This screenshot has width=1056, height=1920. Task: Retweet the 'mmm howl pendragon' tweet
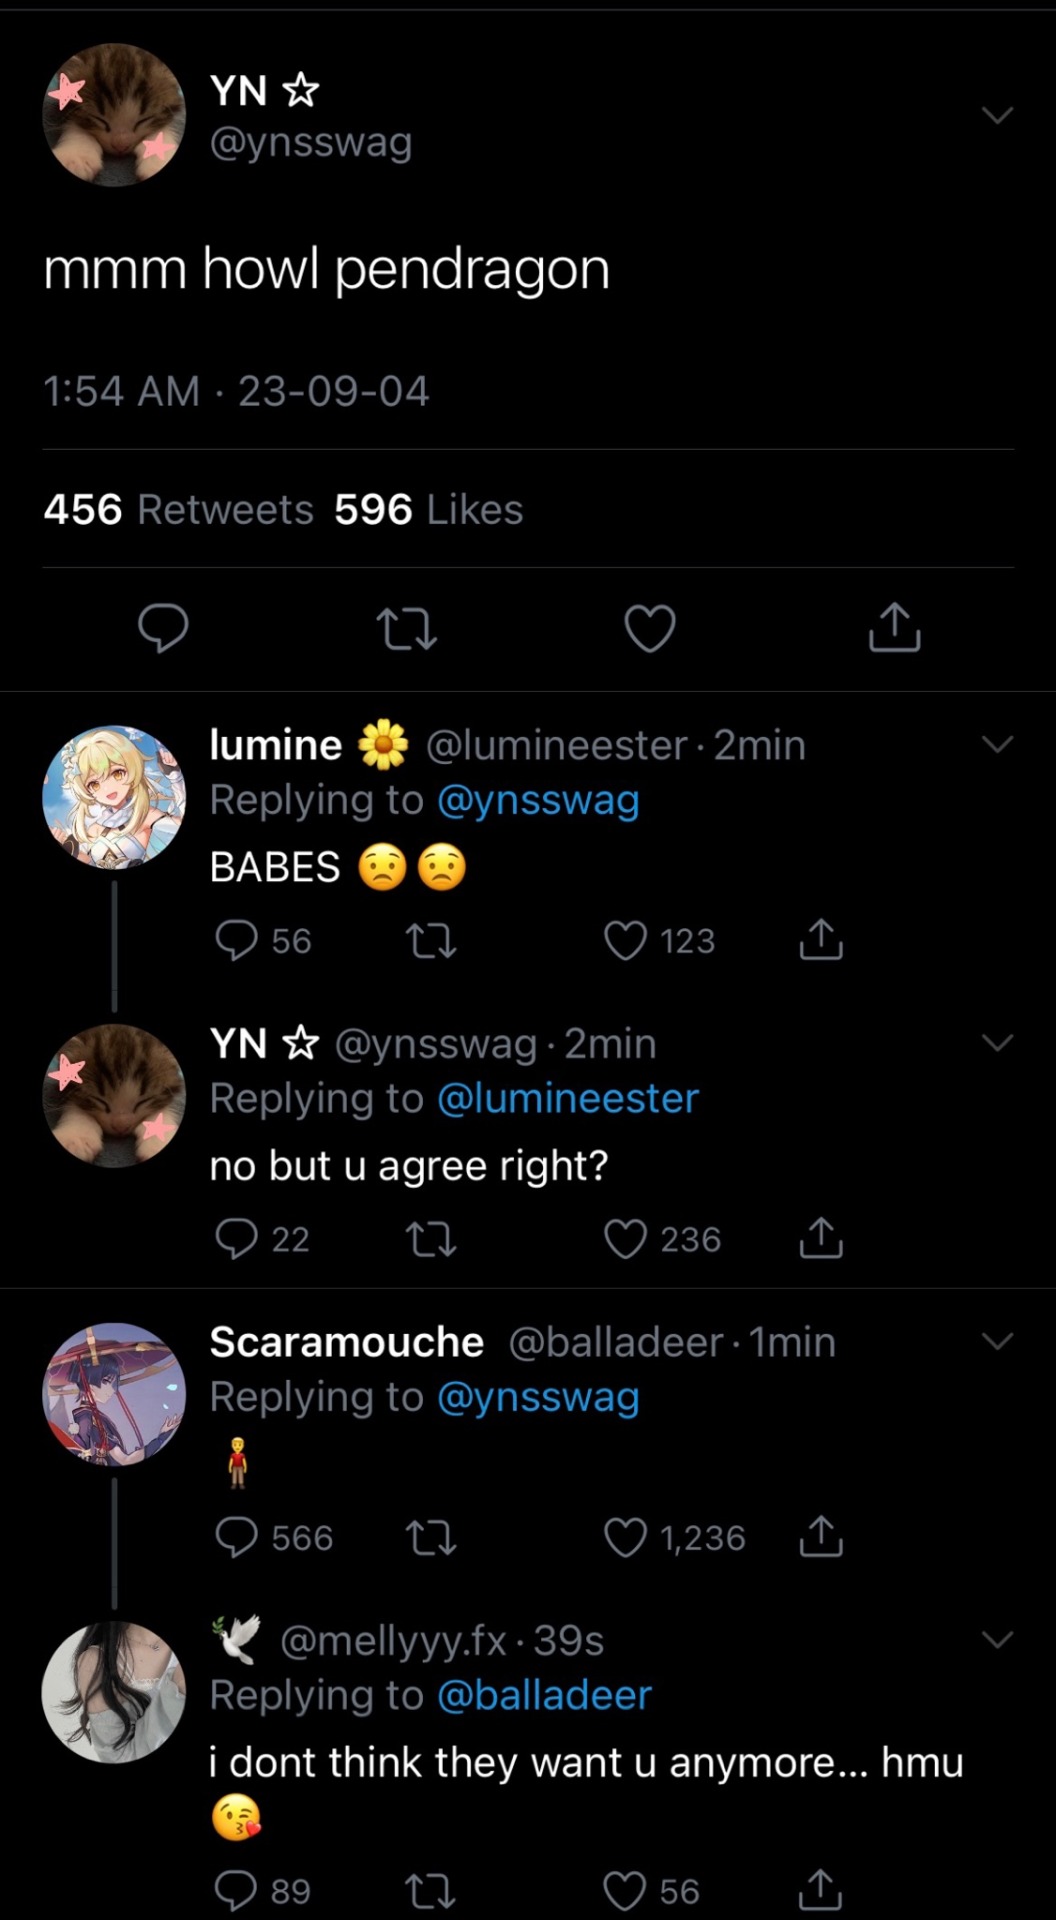(x=406, y=628)
